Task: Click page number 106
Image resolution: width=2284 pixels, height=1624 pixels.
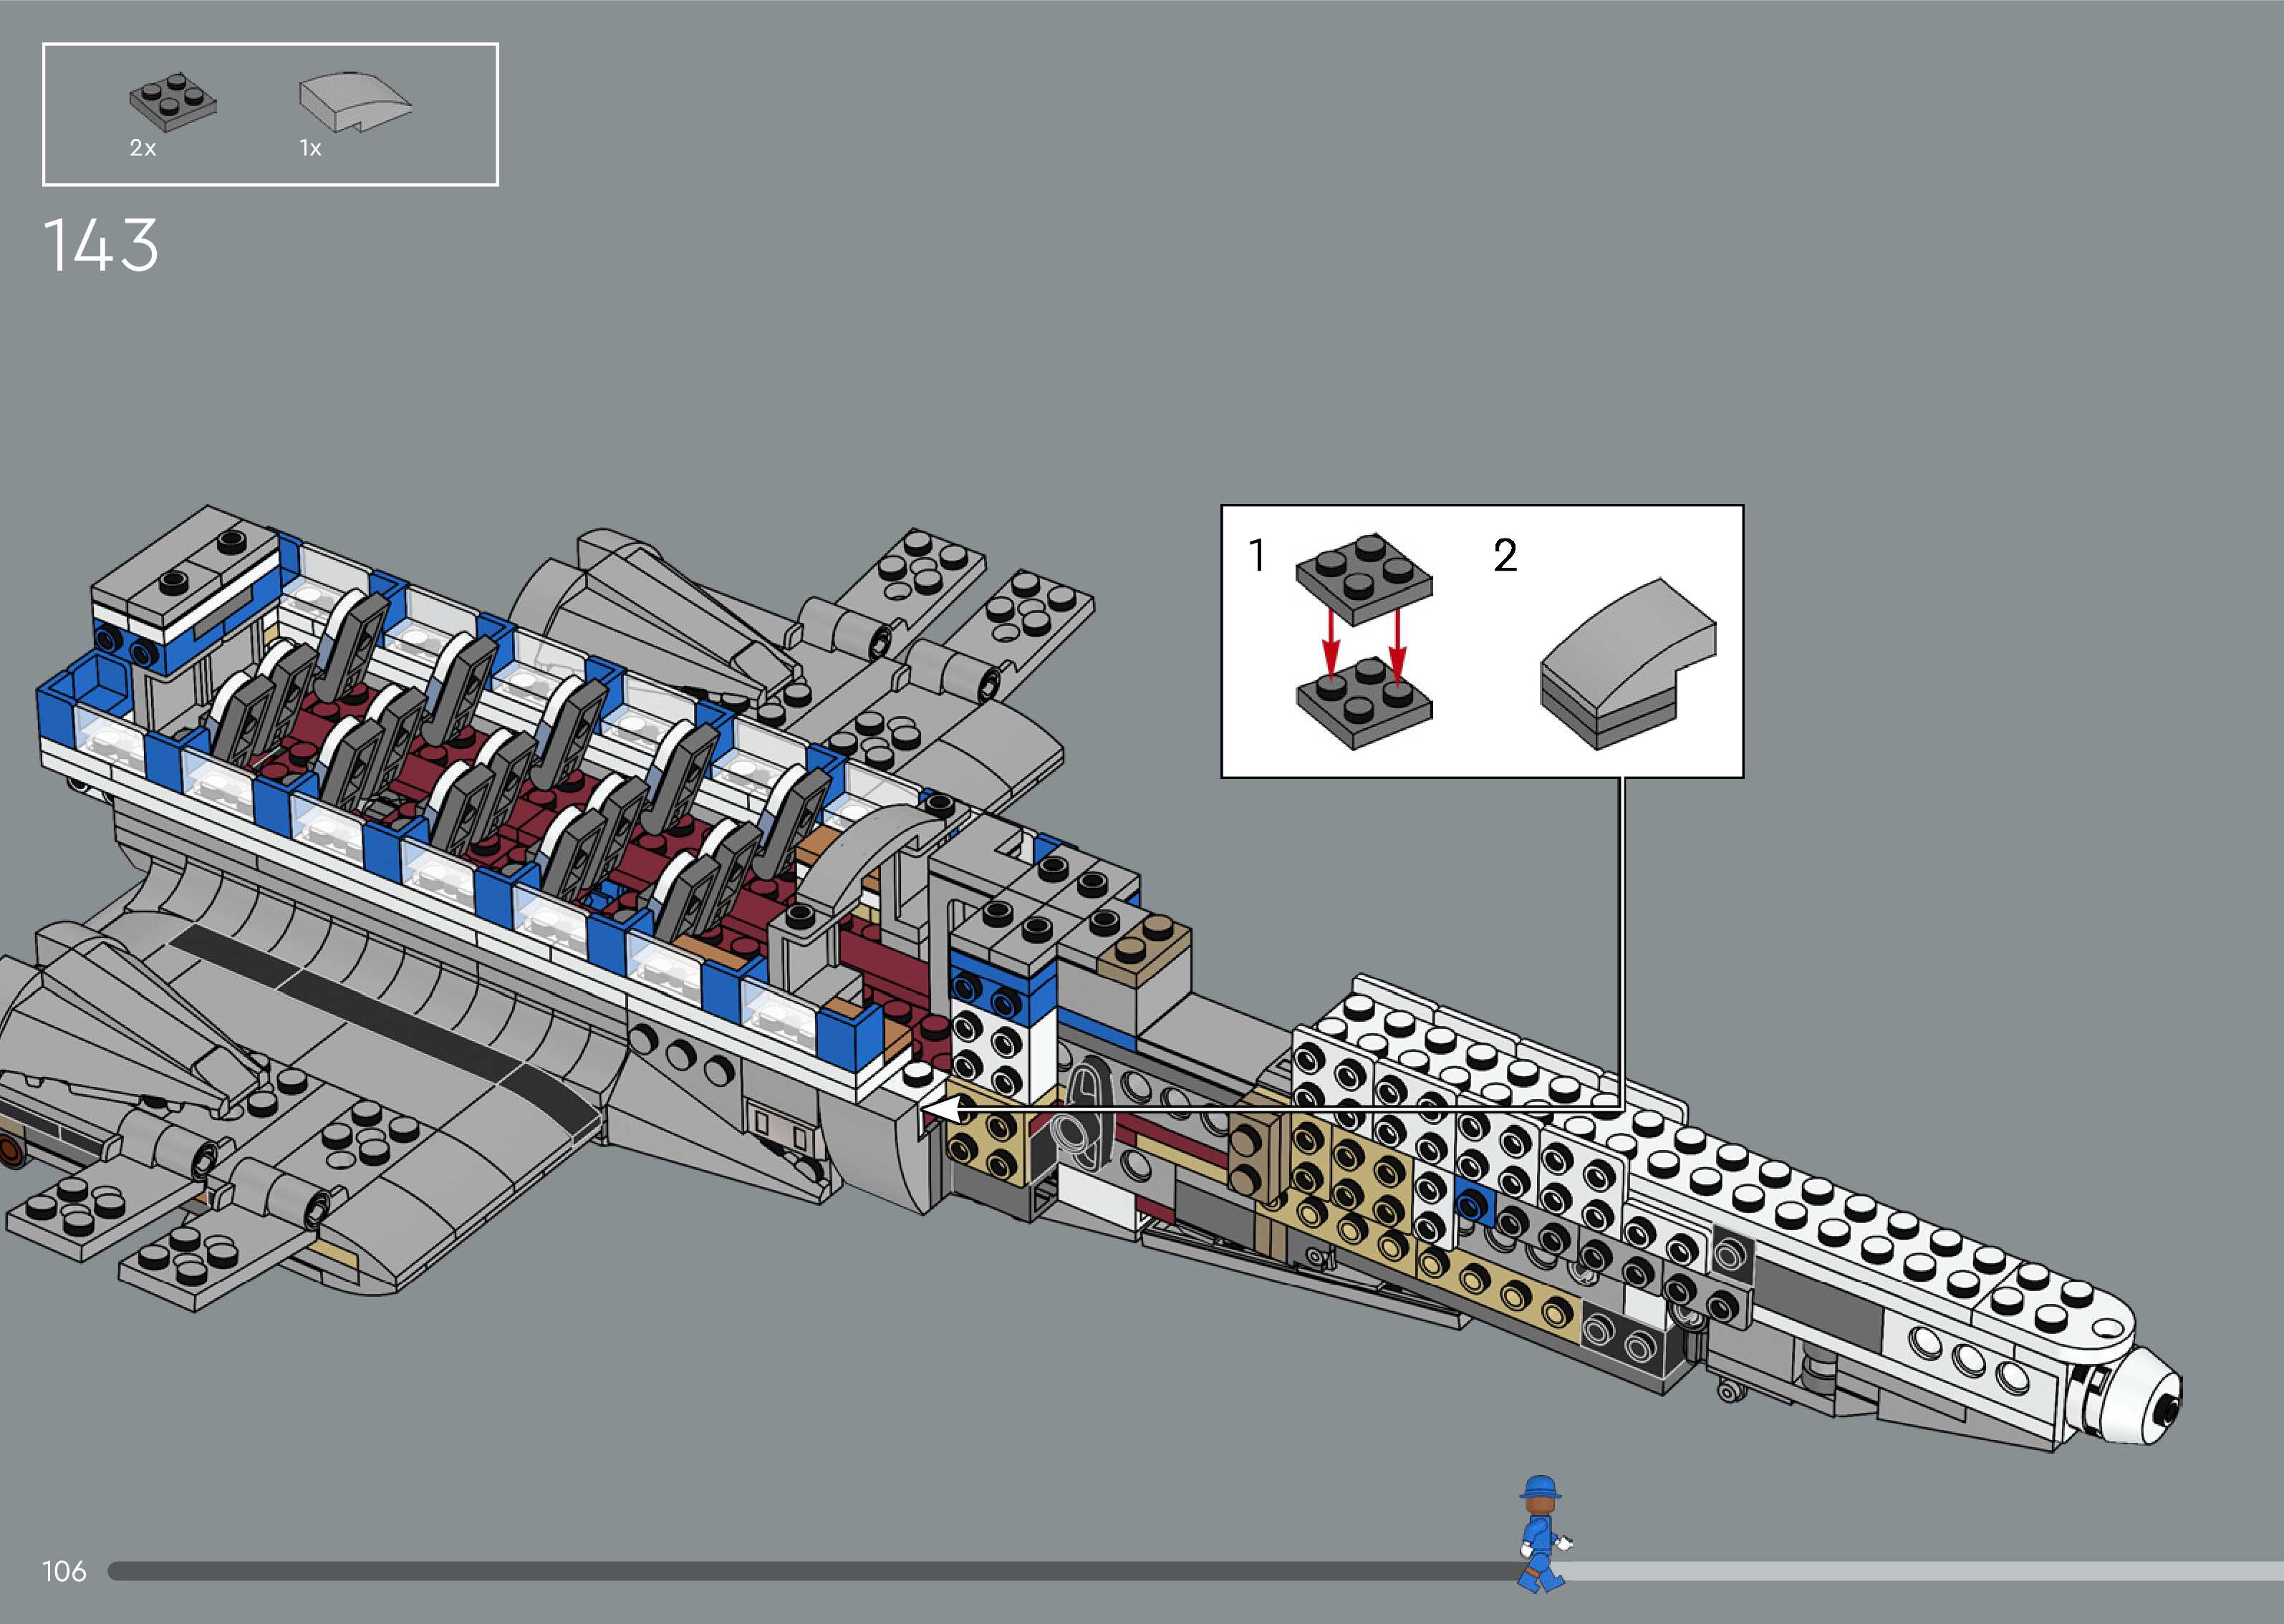Action: (64, 1571)
